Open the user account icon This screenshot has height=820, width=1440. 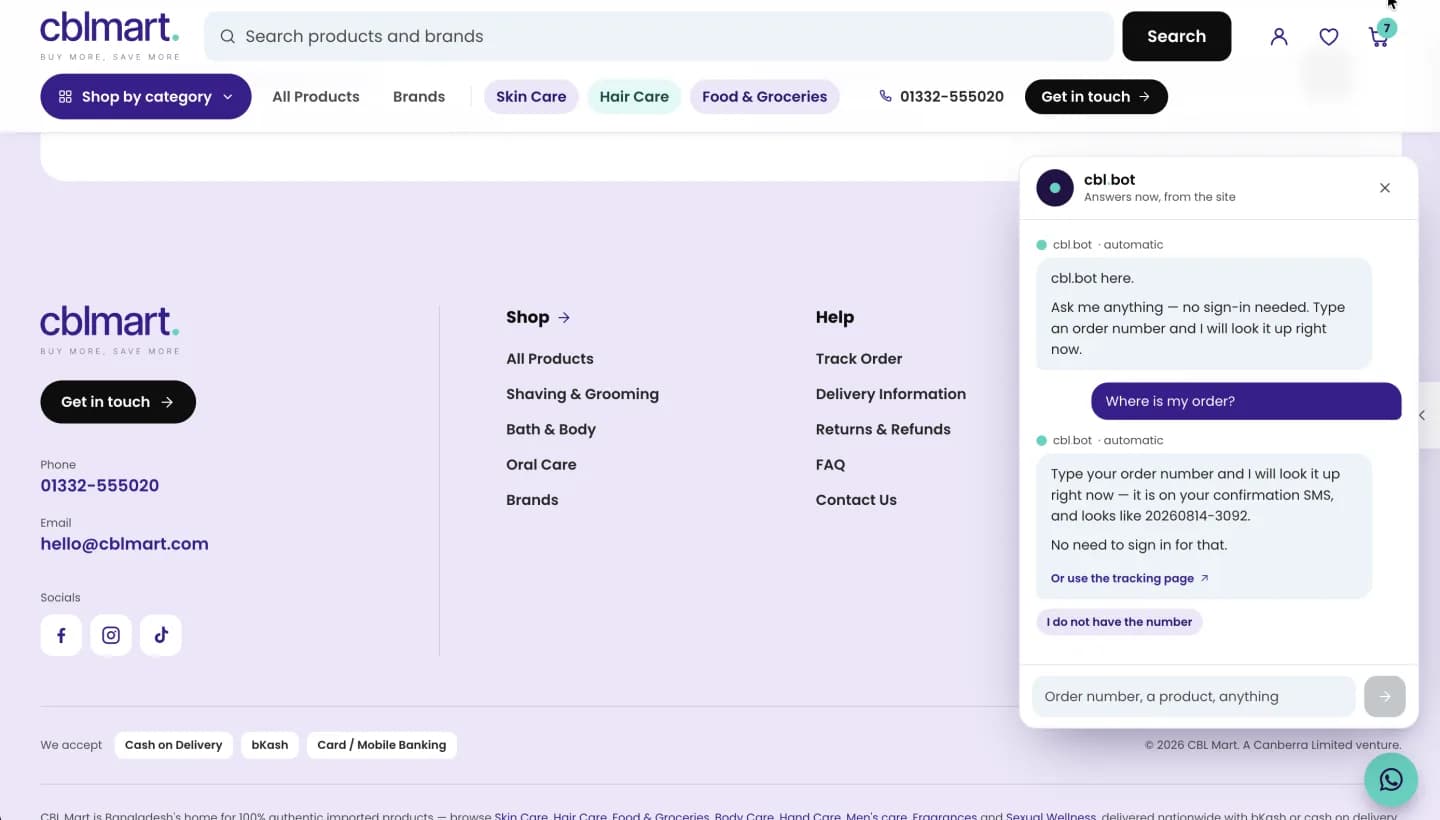click(x=1279, y=37)
